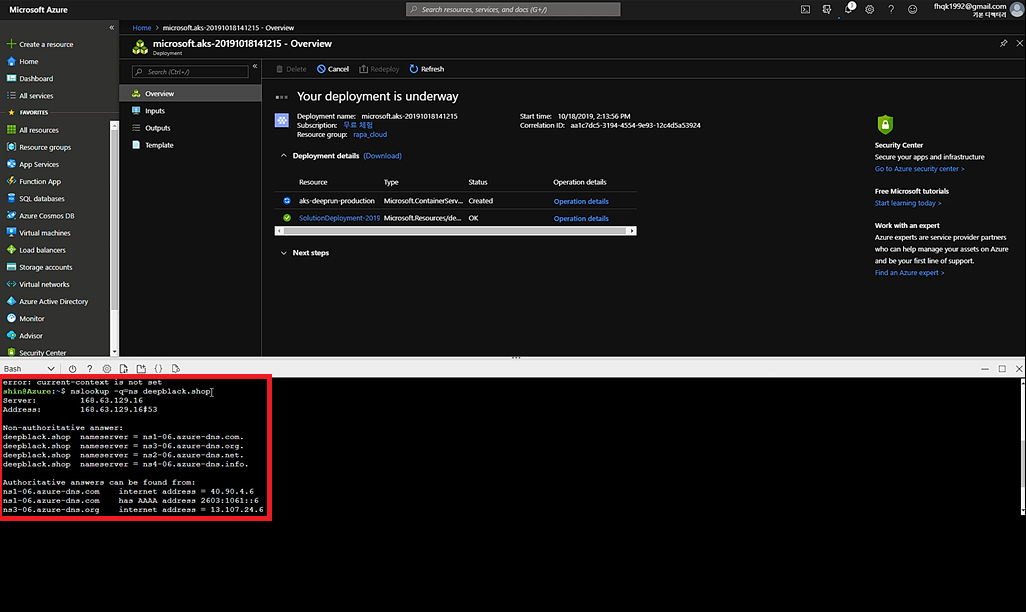Focus the global search resources field

pos(513,9)
